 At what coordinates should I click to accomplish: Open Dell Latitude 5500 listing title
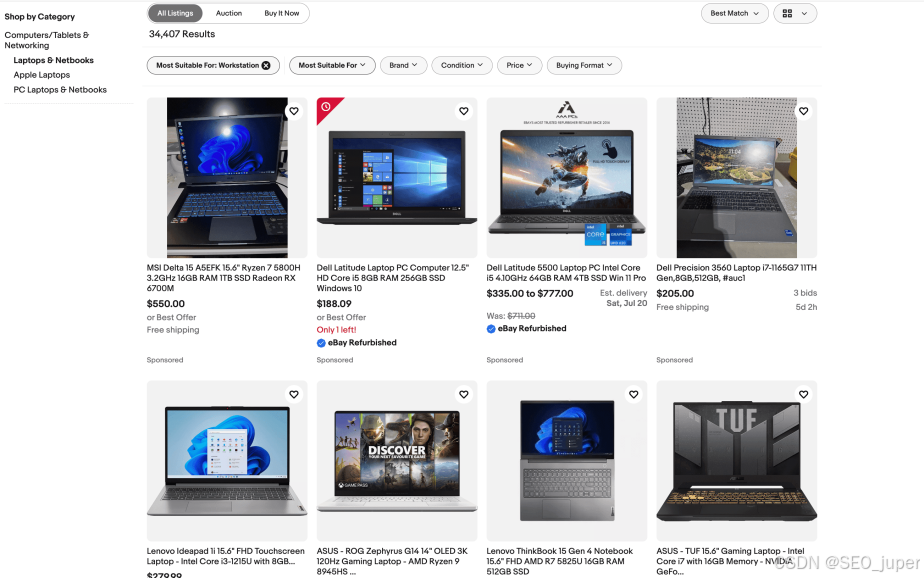pyautogui.click(x=566, y=273)
